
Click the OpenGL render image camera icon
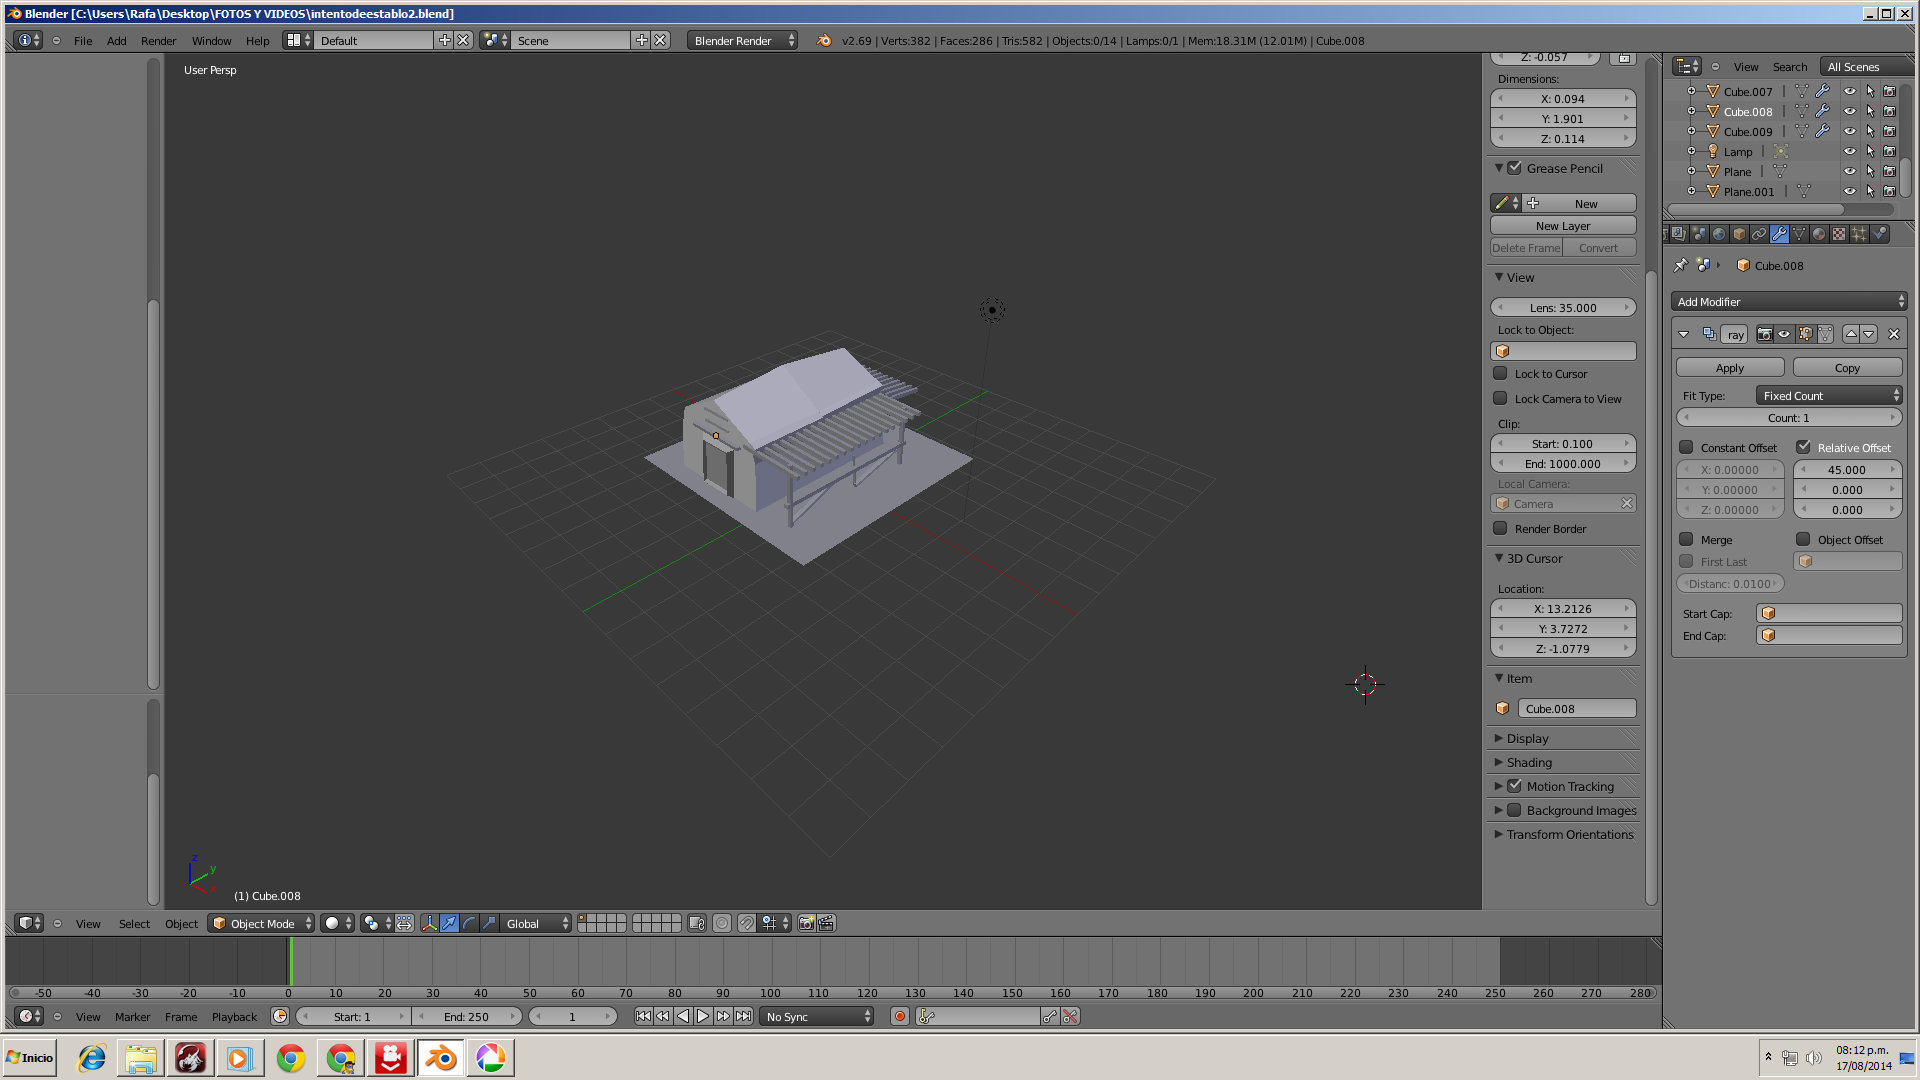806,923
